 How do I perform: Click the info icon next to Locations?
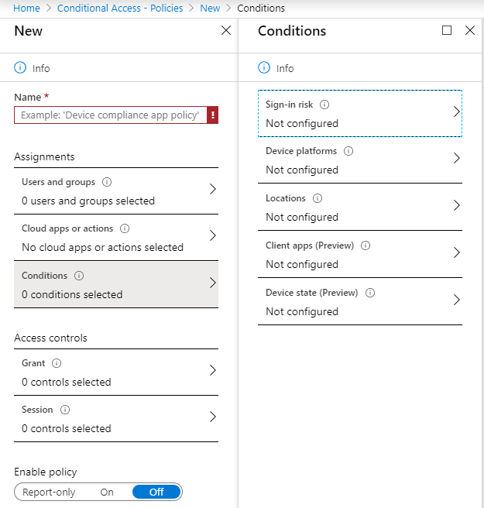(x=317, y=198)
